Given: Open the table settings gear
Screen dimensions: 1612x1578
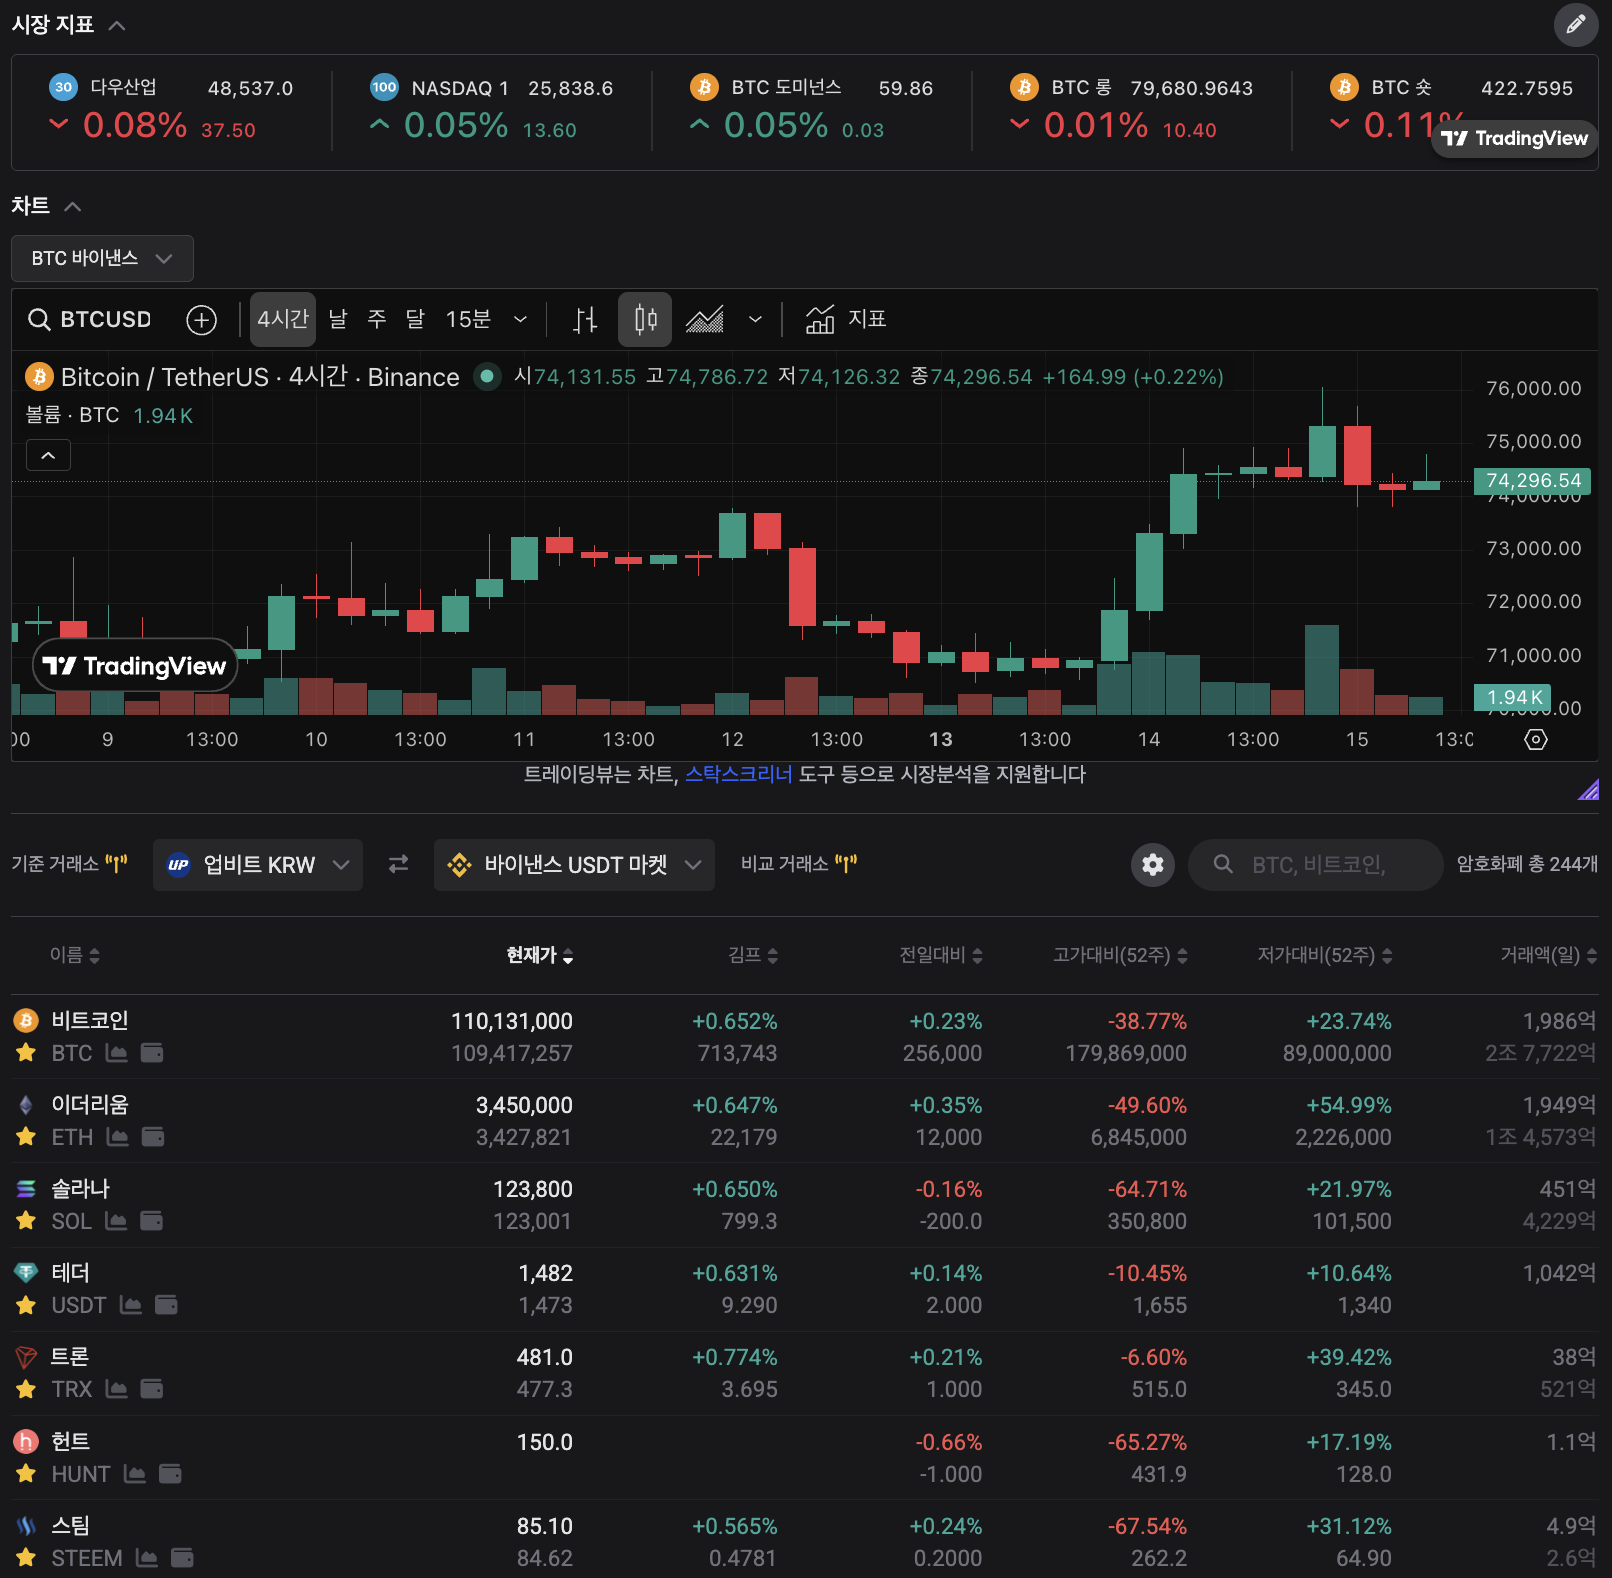Looking at the screenshot, I should [x=1153, y=864].
